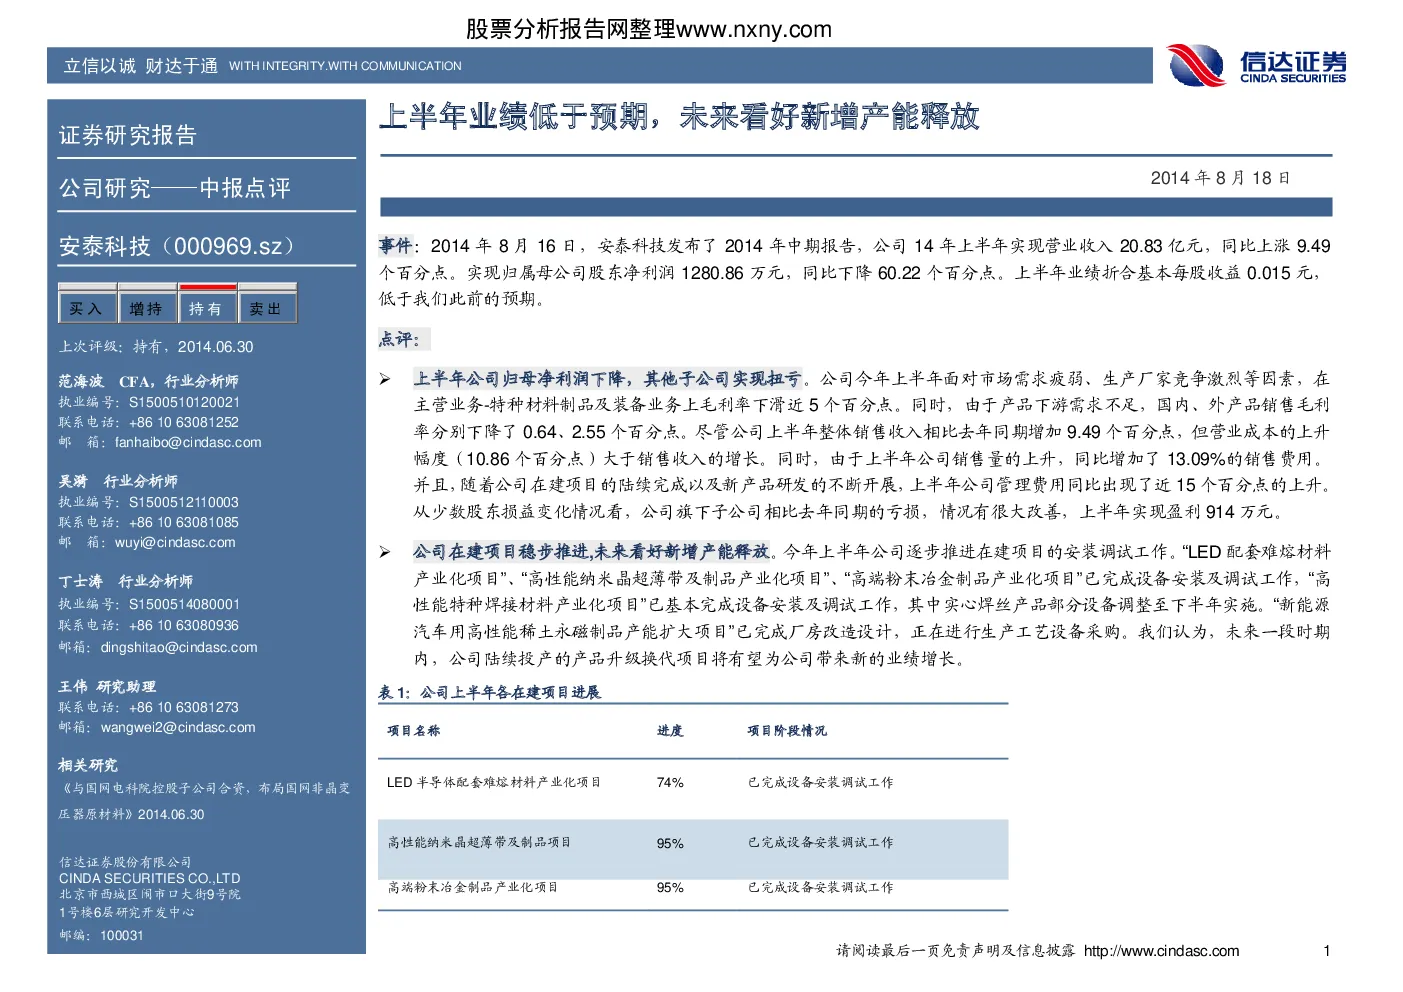Click analyst name 丁士涛 行业分析师
This screenshot has width=1403, height=992.
(126, 581)
